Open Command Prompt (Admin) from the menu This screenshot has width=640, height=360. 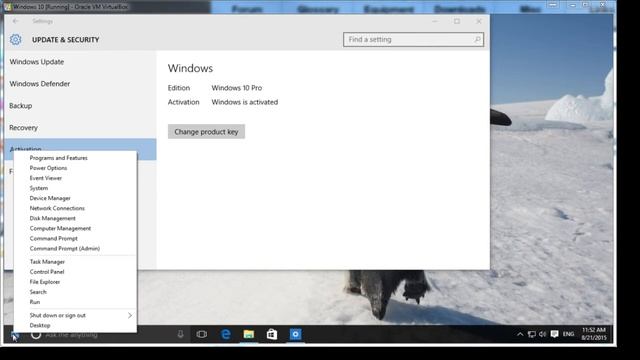pyautogui.click(x=76, y=249)
